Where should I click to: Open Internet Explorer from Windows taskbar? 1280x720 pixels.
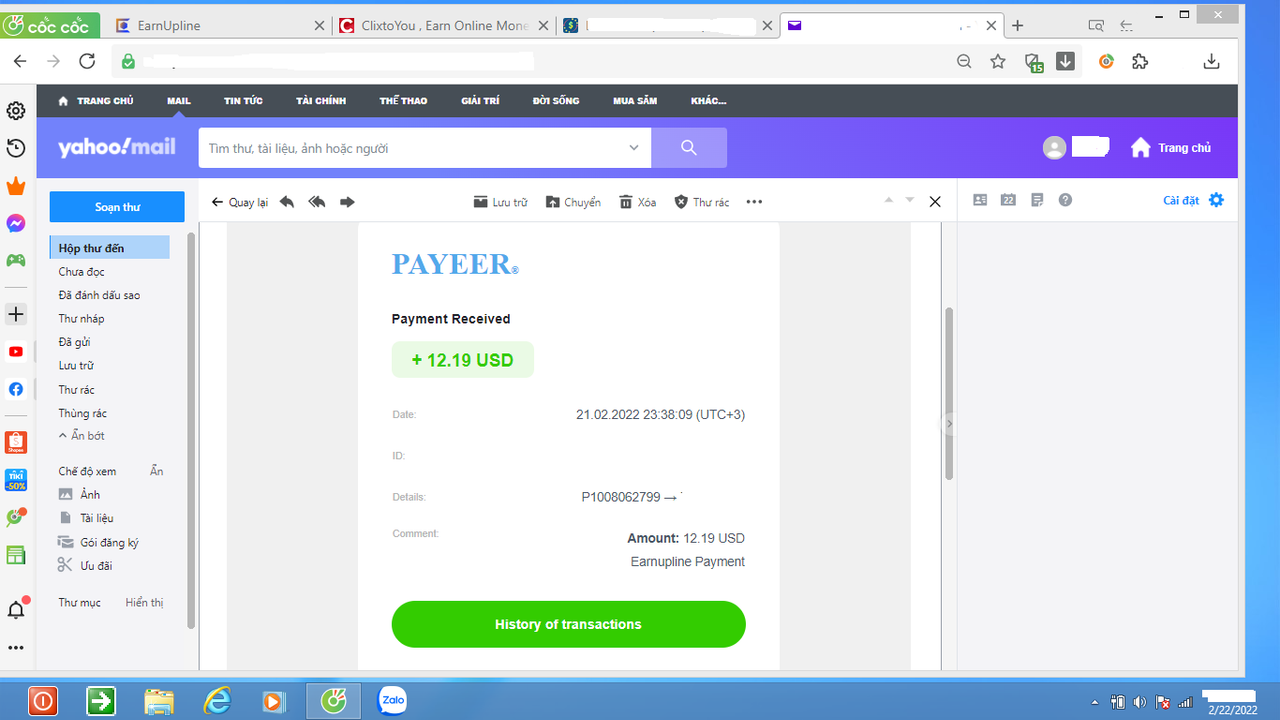217,701
